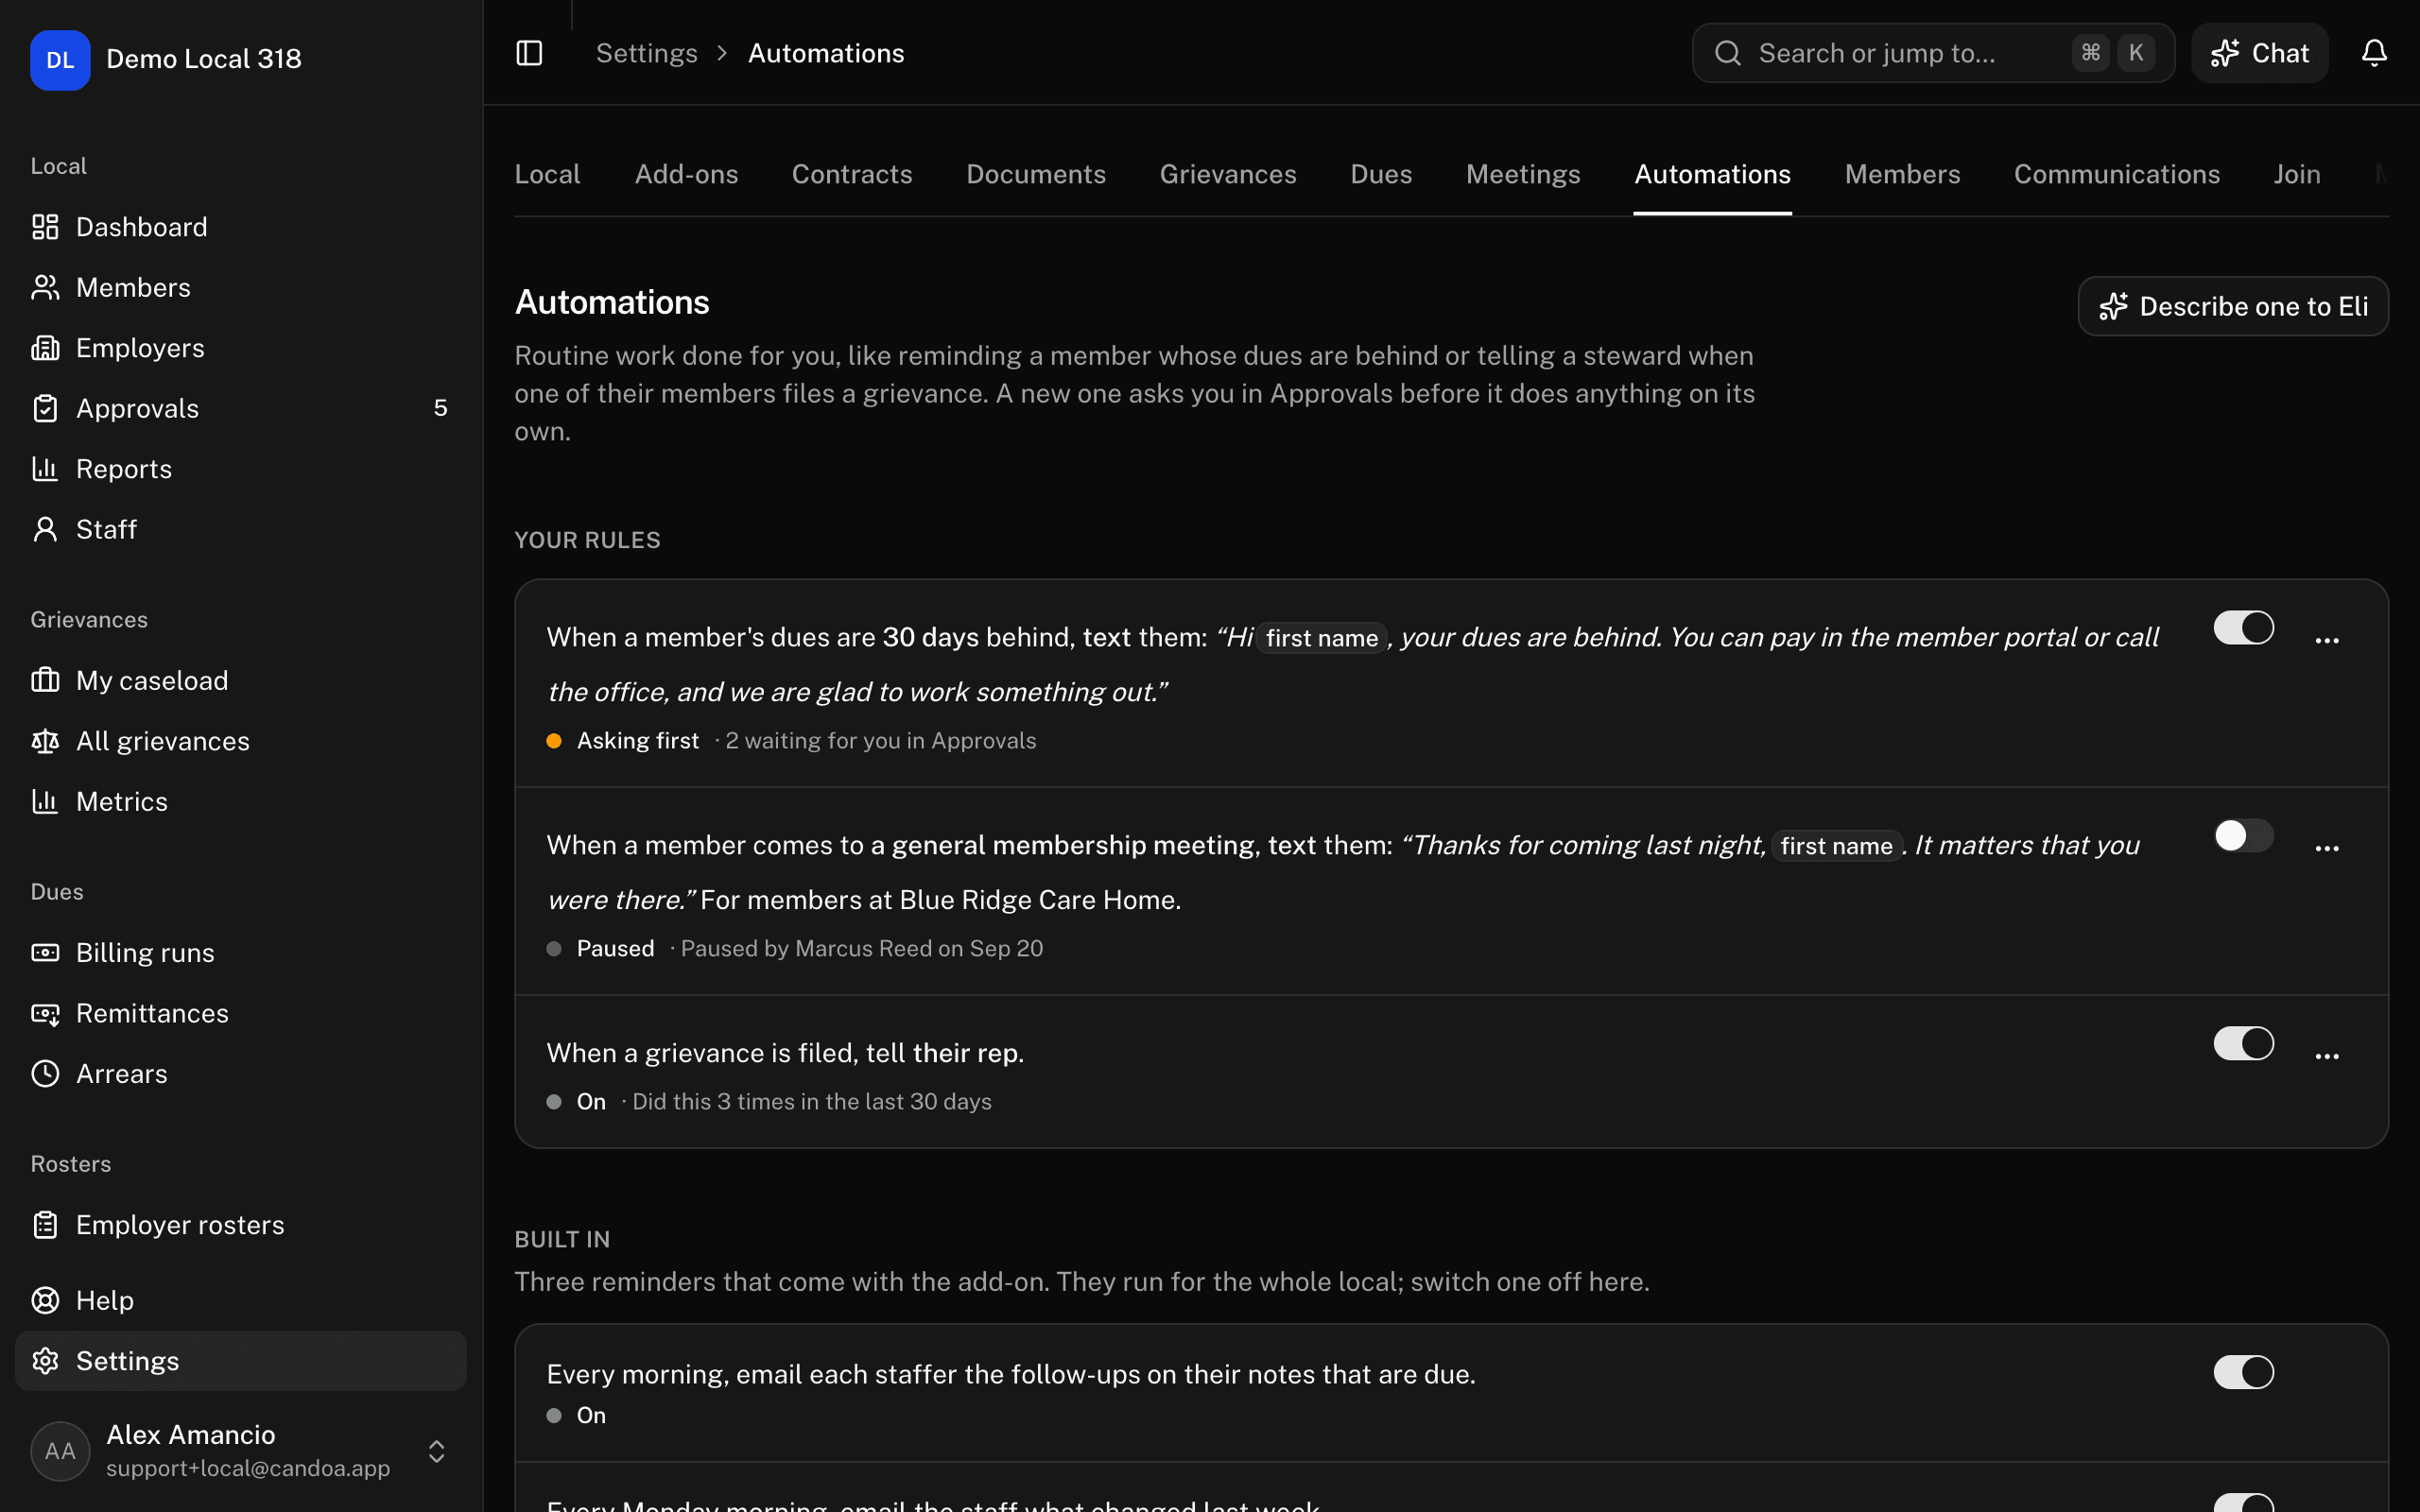Toggle the grievance filed rule off
Image resolution: width=2420 pixels, height=1512 pixels.
coord(2243,1044)
